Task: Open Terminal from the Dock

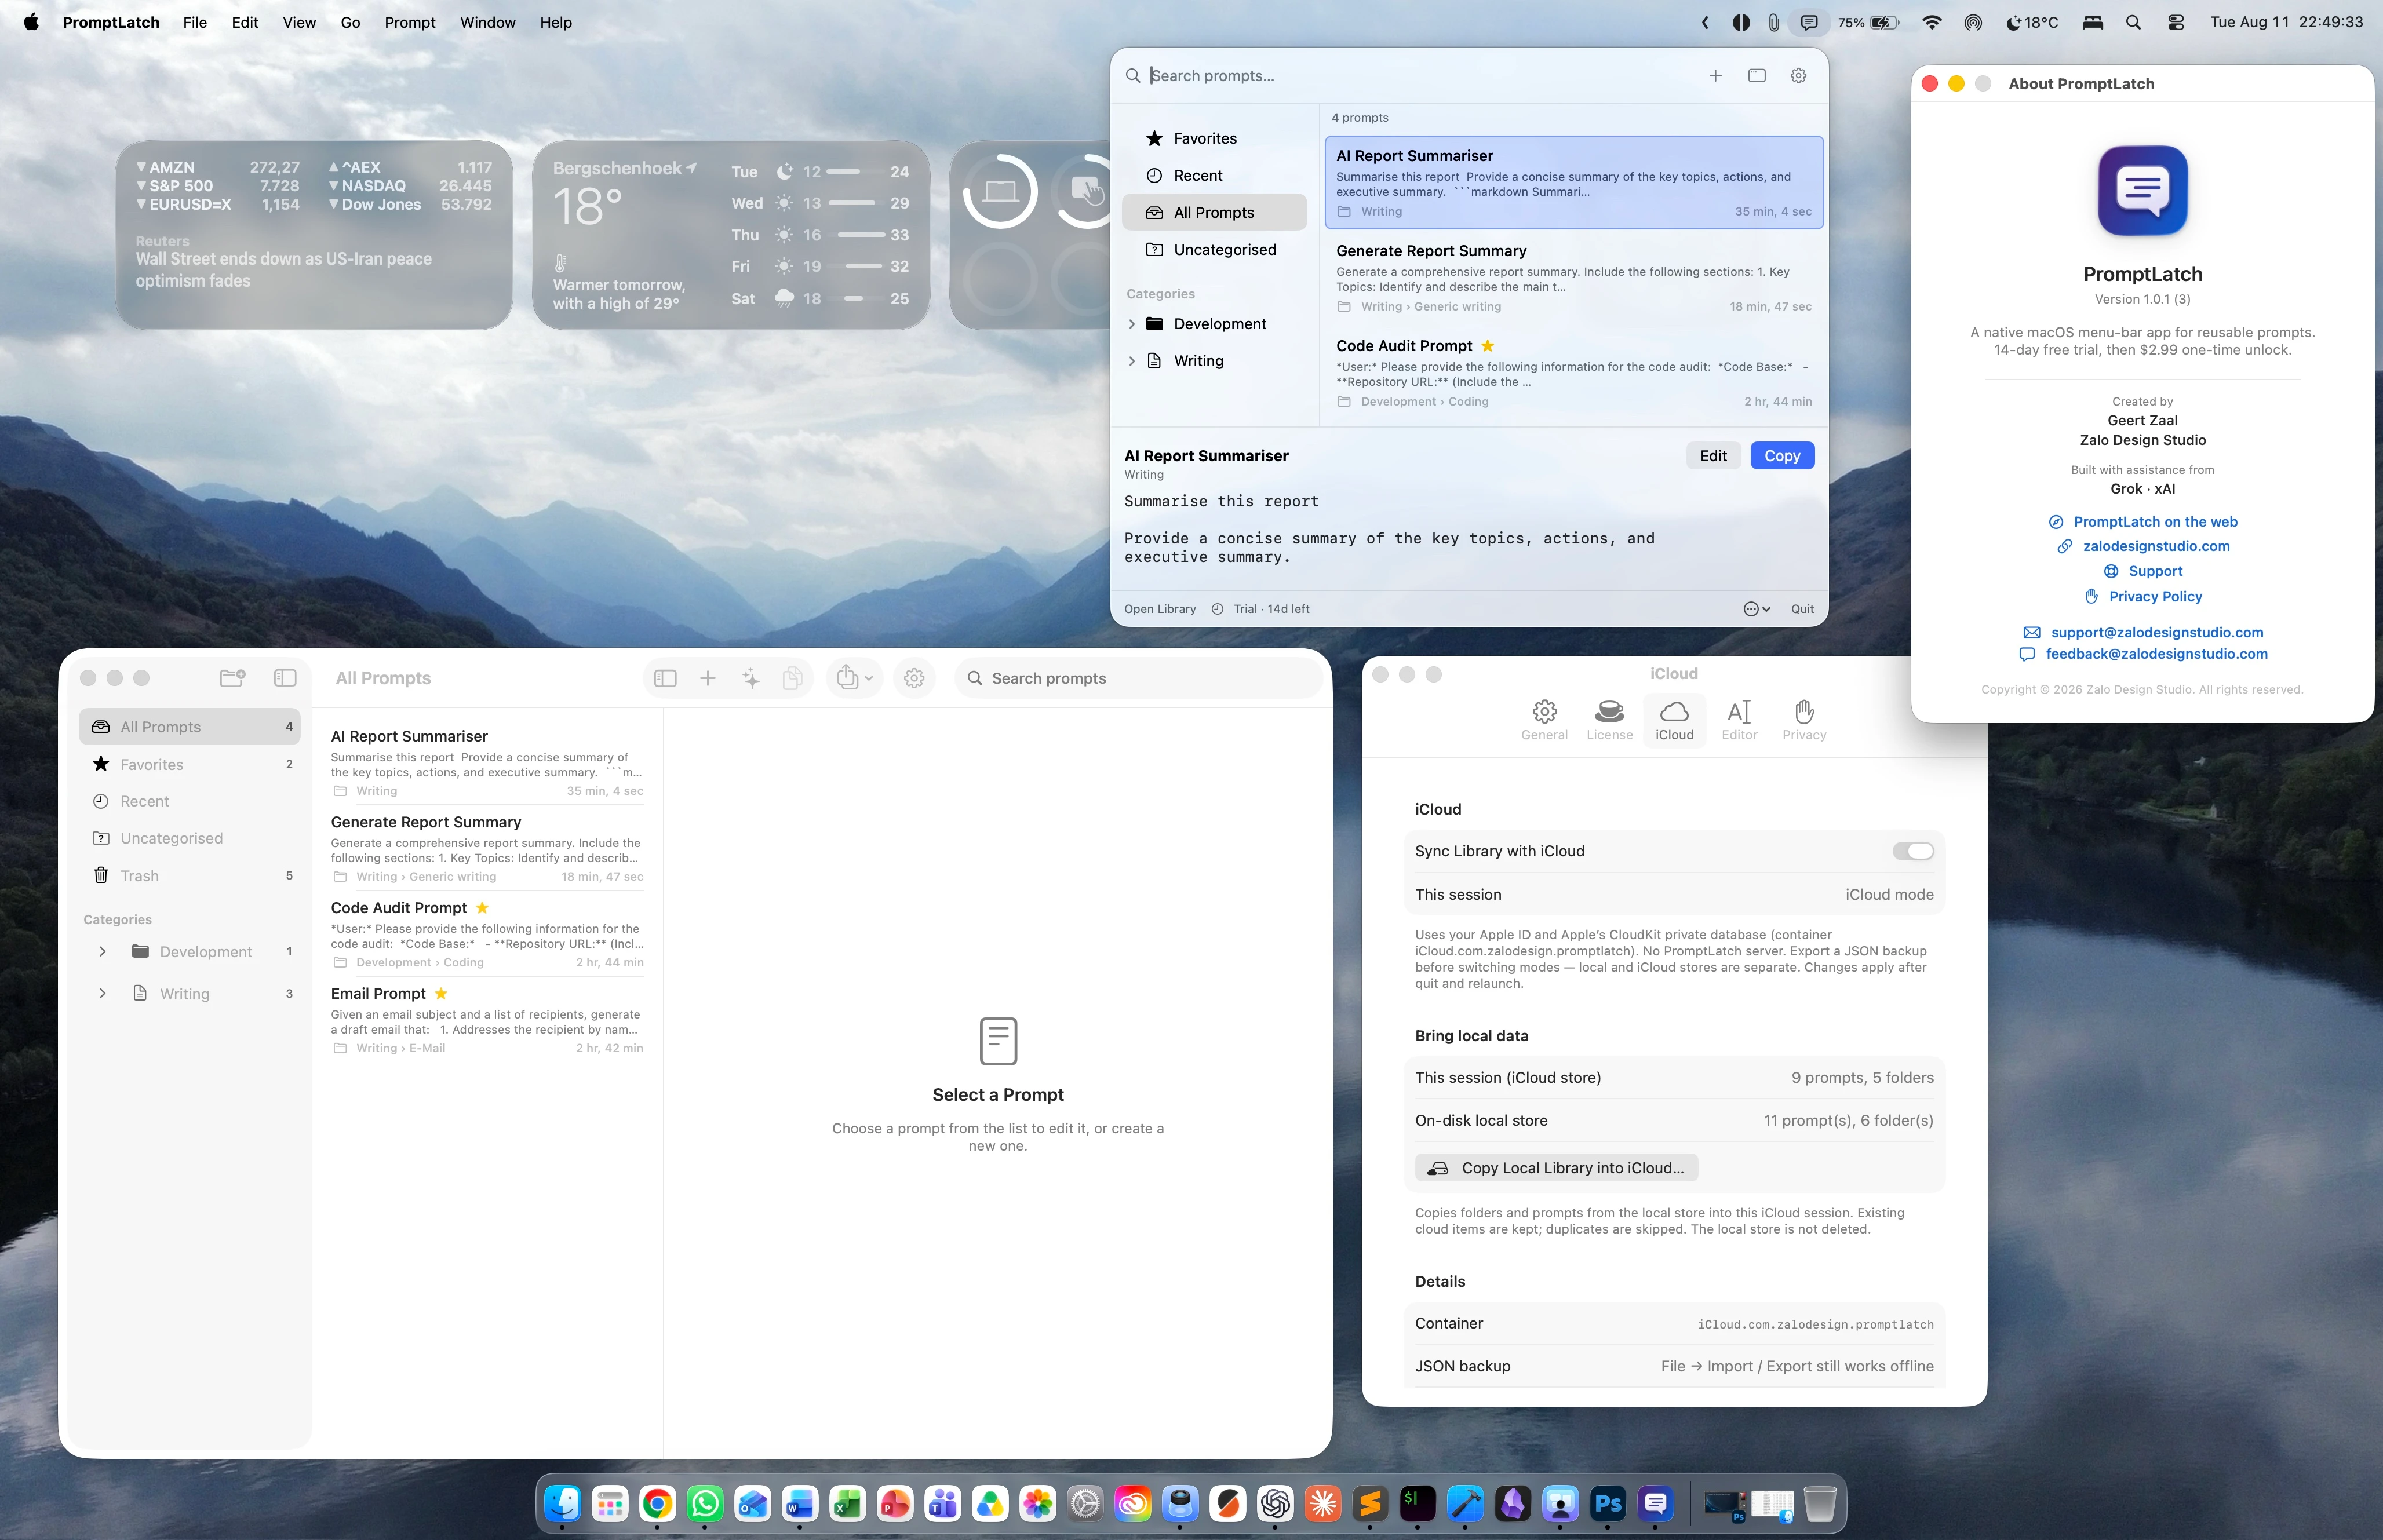Action: click(x=1418, y=1503)
